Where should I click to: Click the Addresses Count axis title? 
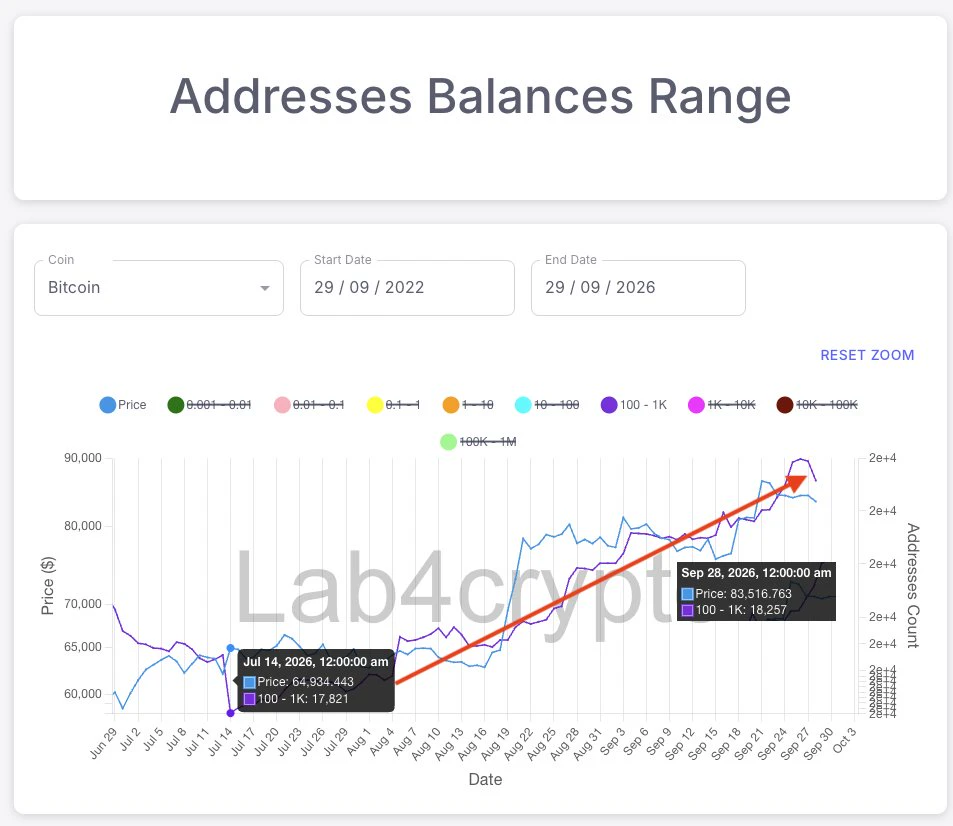click(x=913, y=585)
